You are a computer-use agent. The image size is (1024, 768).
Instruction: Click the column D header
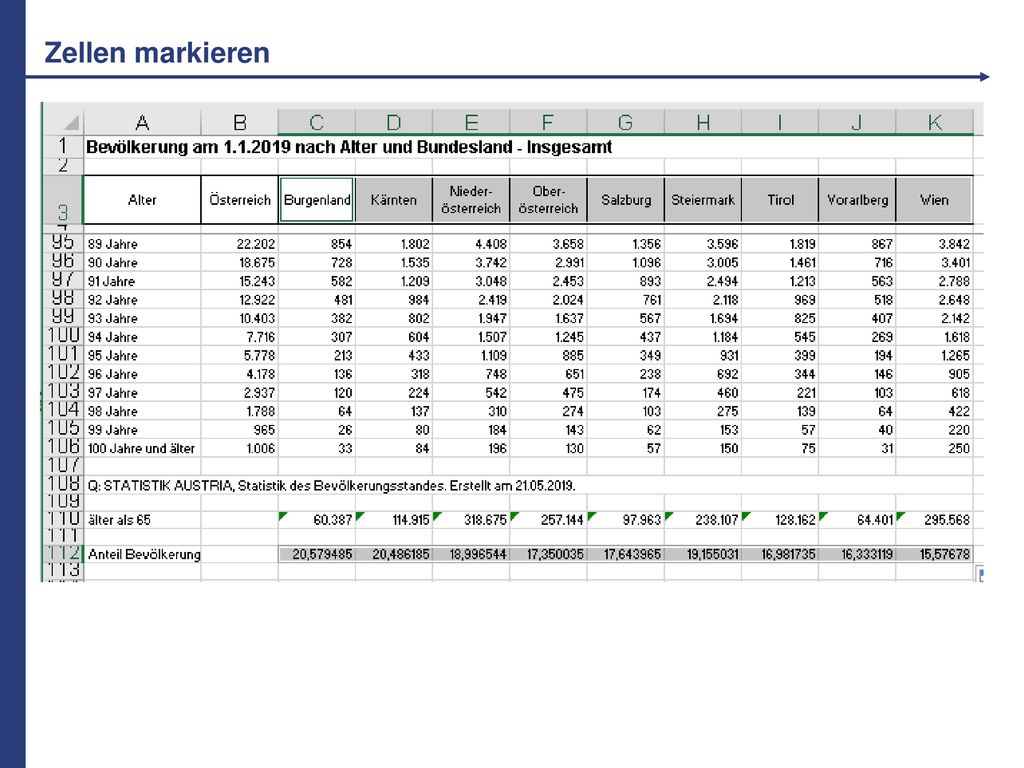click(394, 122)
